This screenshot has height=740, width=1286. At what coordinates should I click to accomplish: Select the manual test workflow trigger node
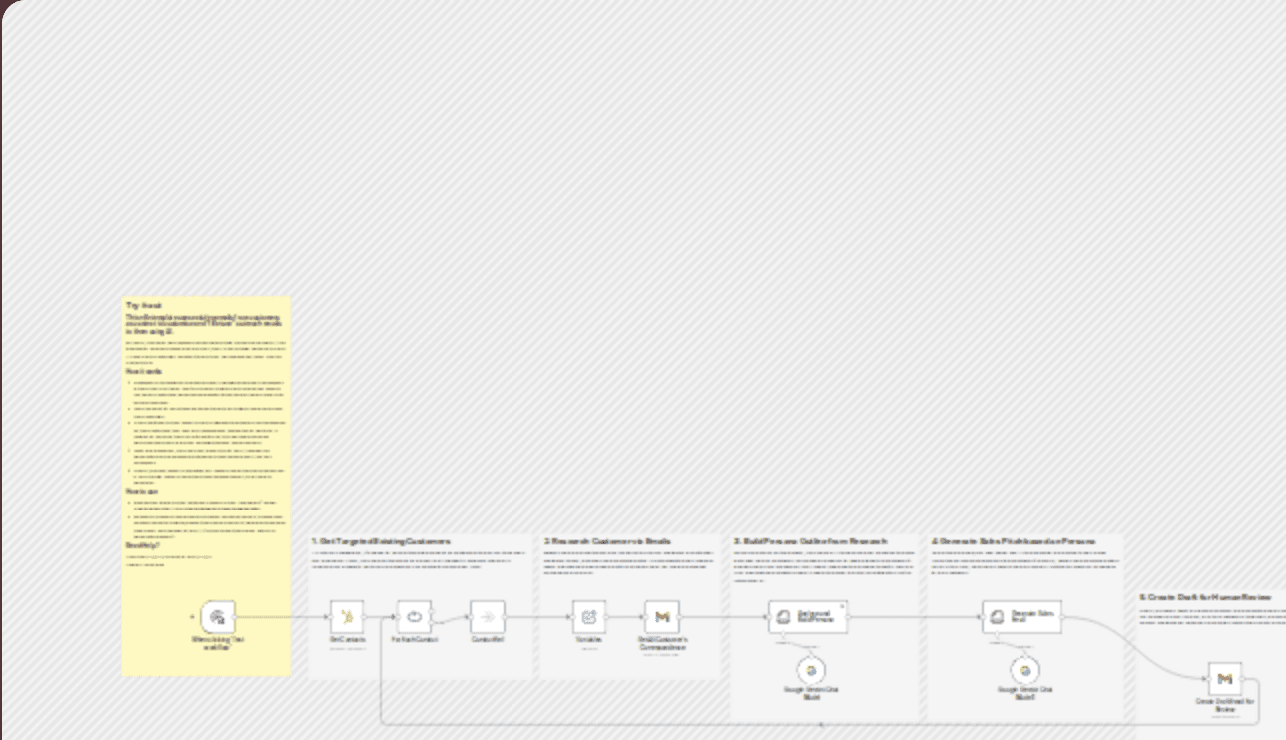[x=217, y=617]
